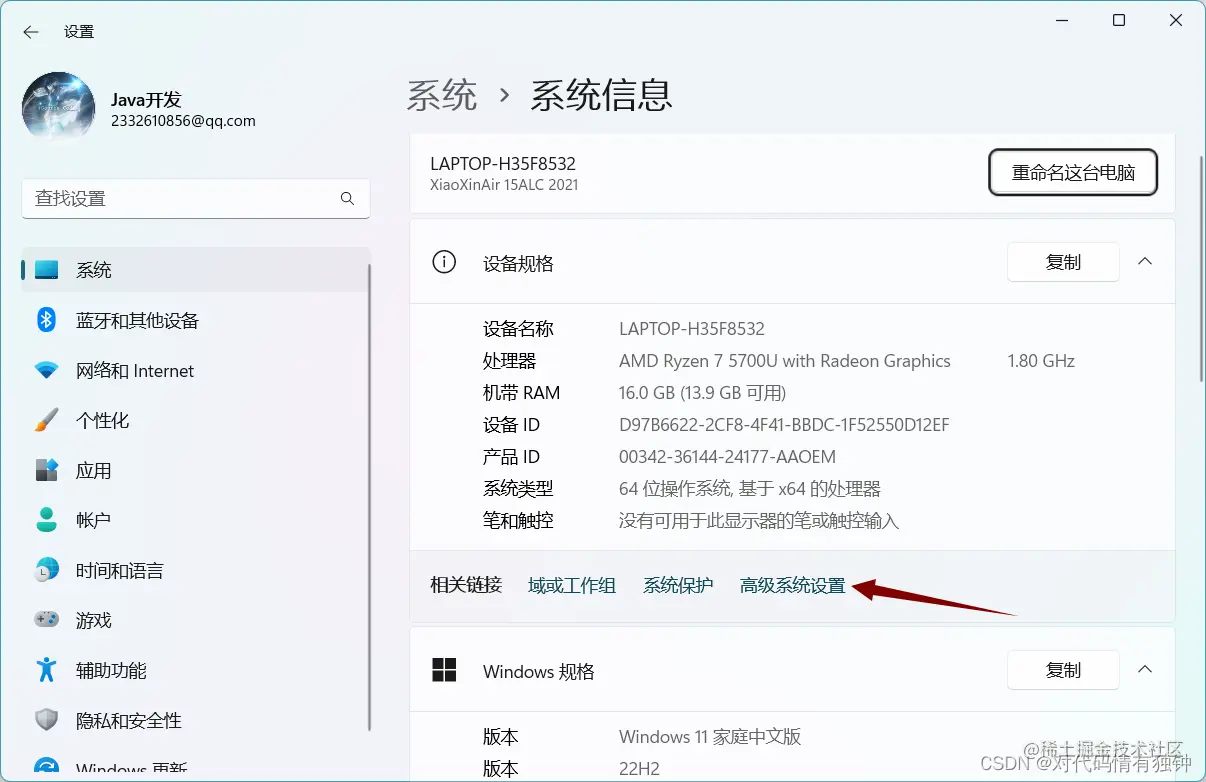1206x782 pixels.
Task: Select 个性化 in the sidebar
Action: (195, 420)
